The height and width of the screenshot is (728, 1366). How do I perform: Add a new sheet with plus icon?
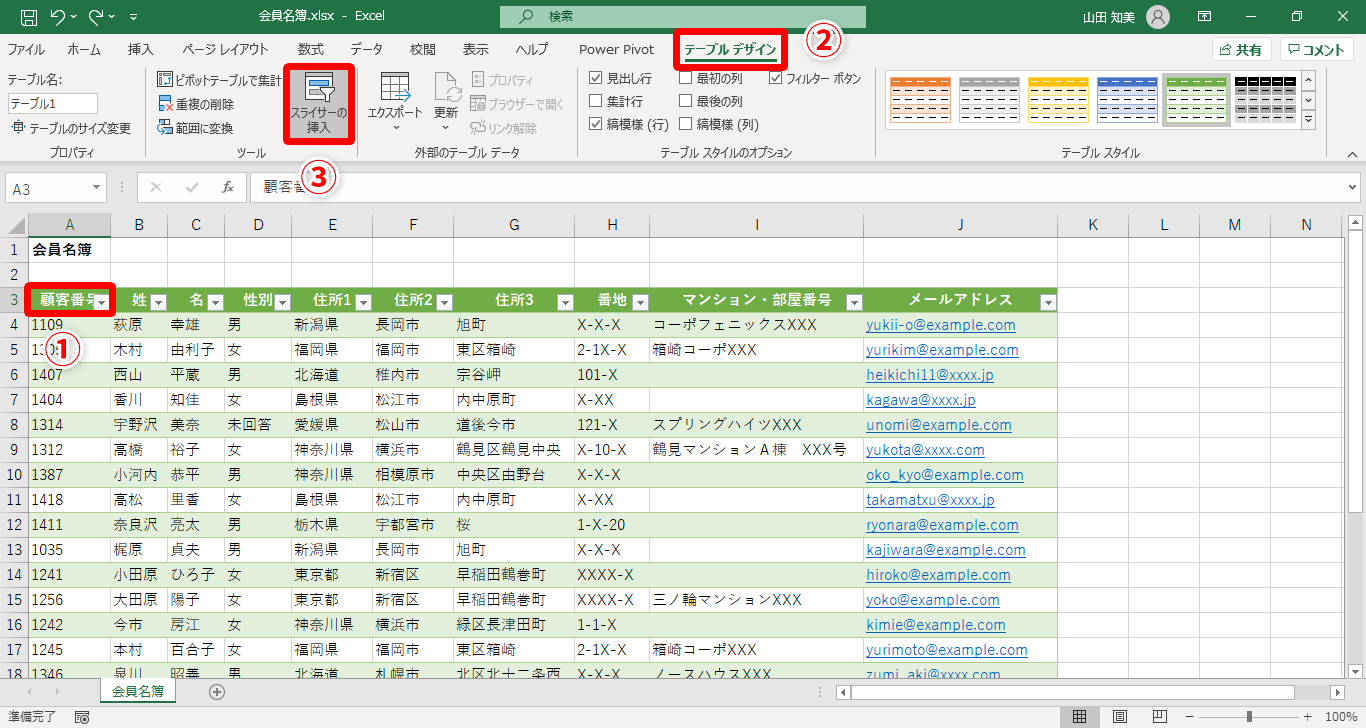217,692
